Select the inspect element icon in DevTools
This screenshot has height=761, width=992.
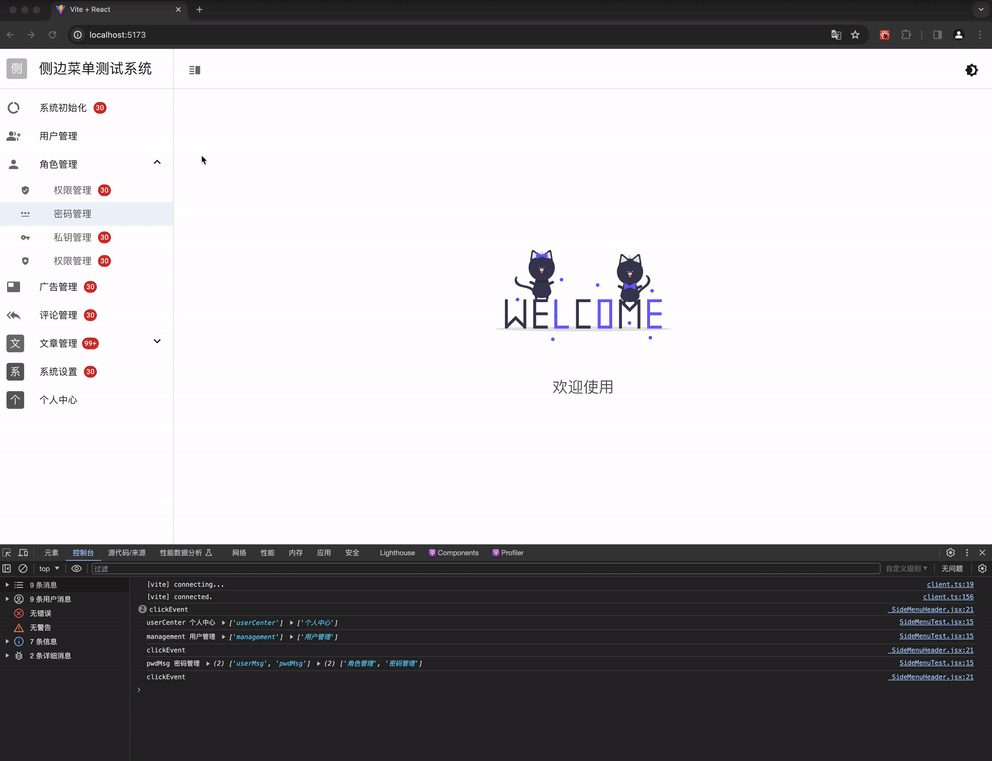pyautogui.click(x=7, y=552)
